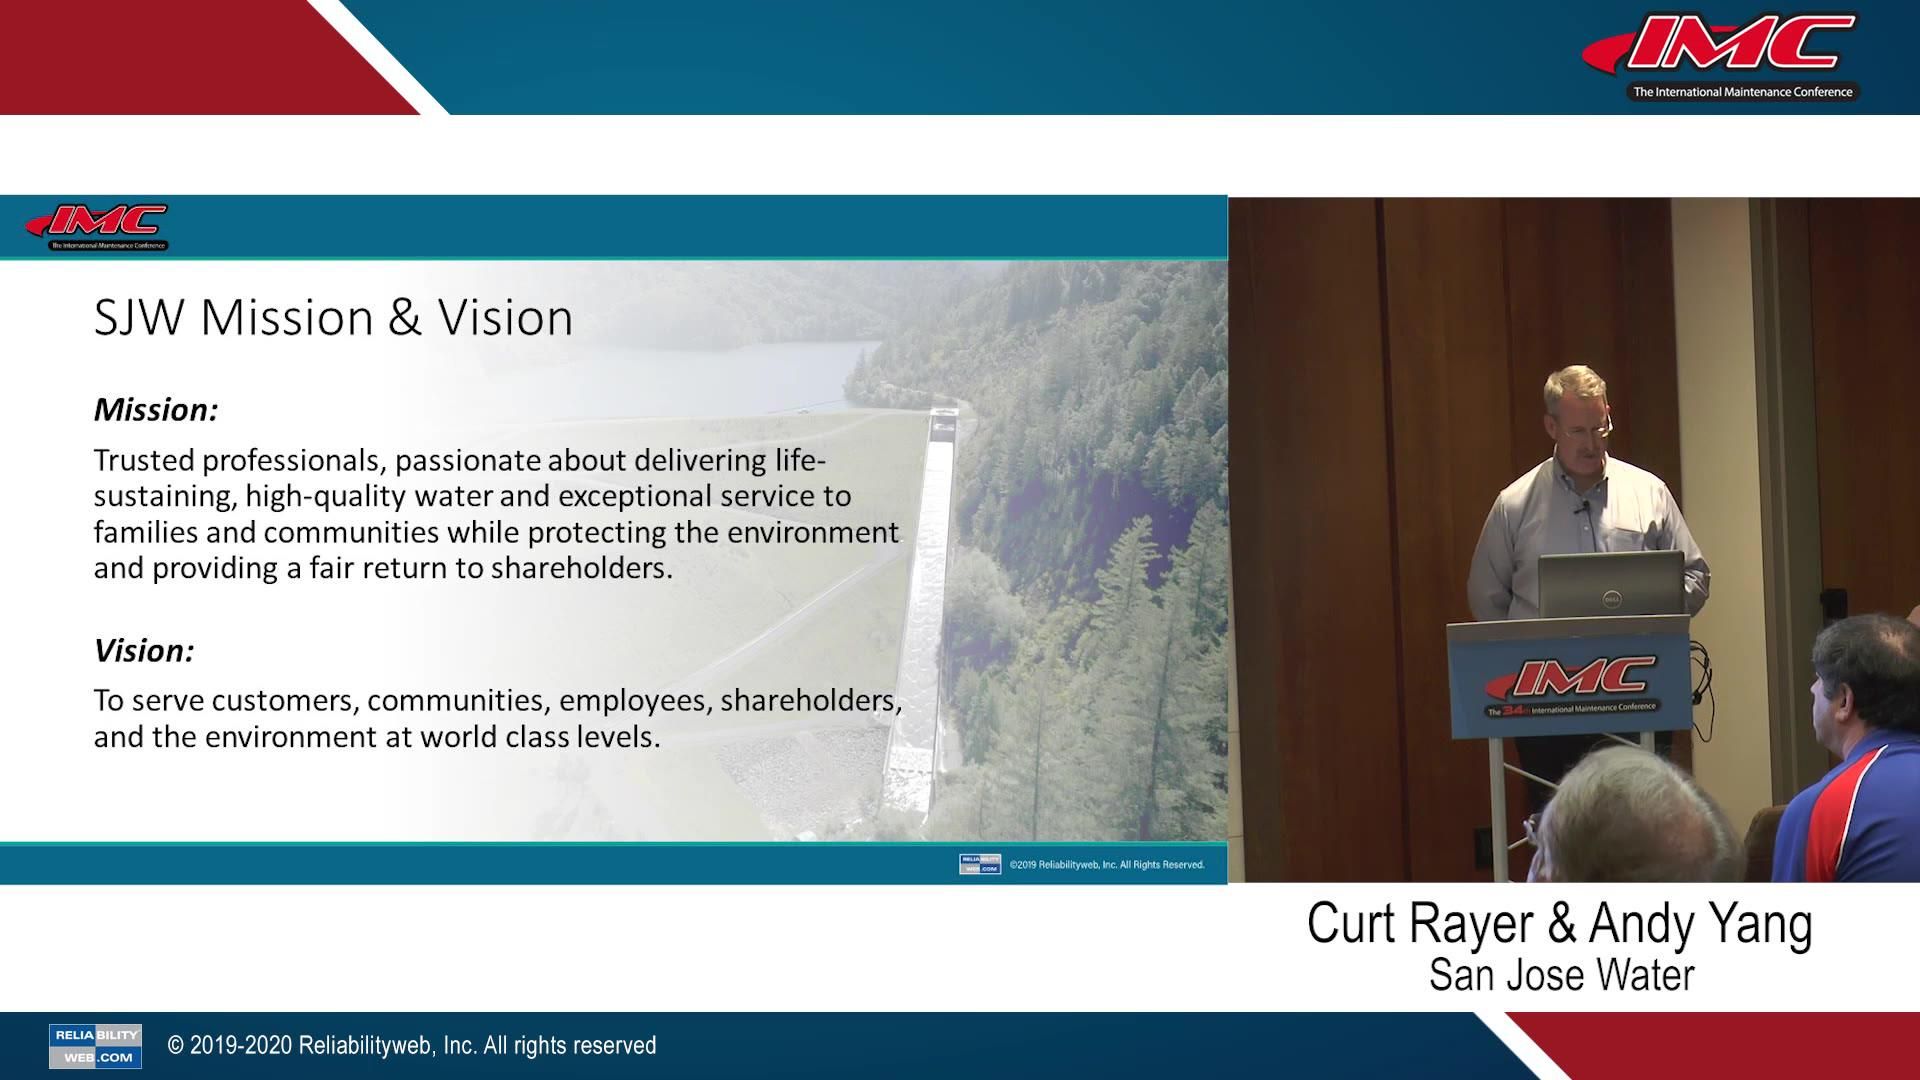This screenshot has width=1920, height=1080.
Task: Click the slide's ©2019 Reliabilityweb rights notice
Action: tap(1106, 865)
